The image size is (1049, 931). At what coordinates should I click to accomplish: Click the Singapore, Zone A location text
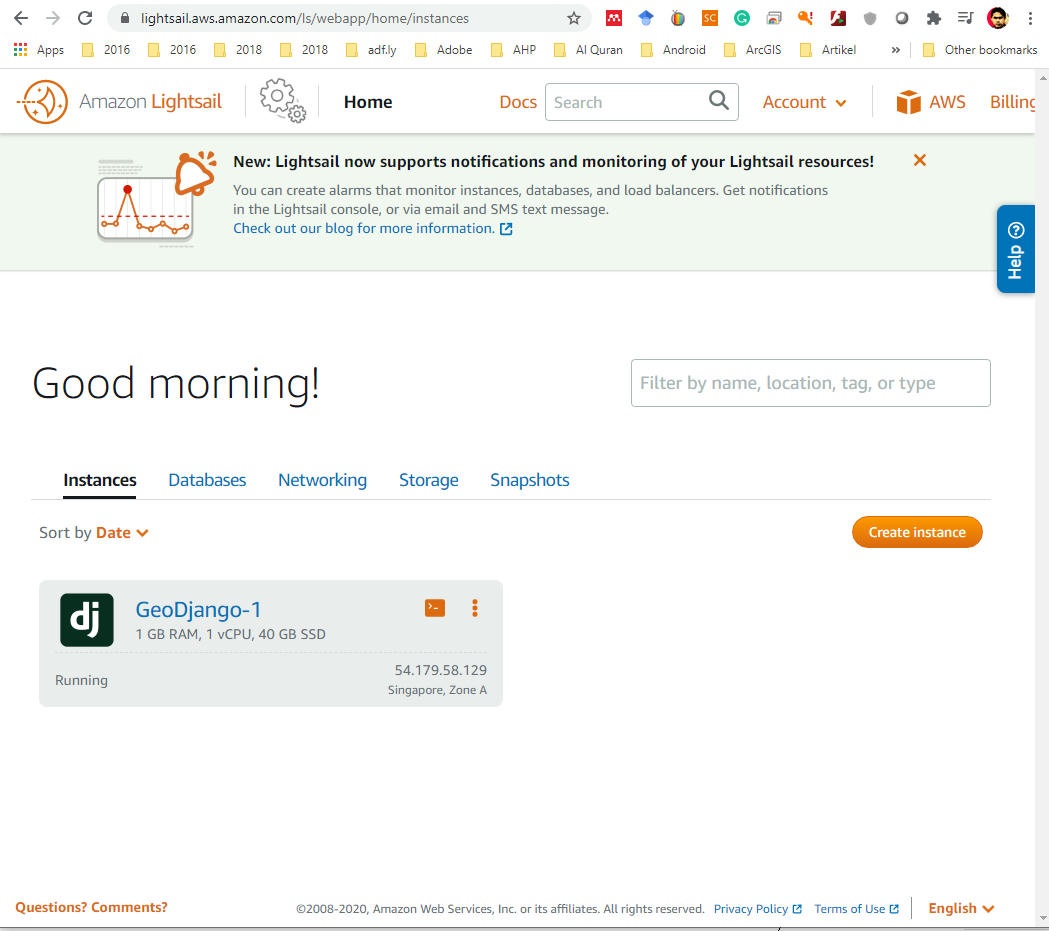click(437, 690)
